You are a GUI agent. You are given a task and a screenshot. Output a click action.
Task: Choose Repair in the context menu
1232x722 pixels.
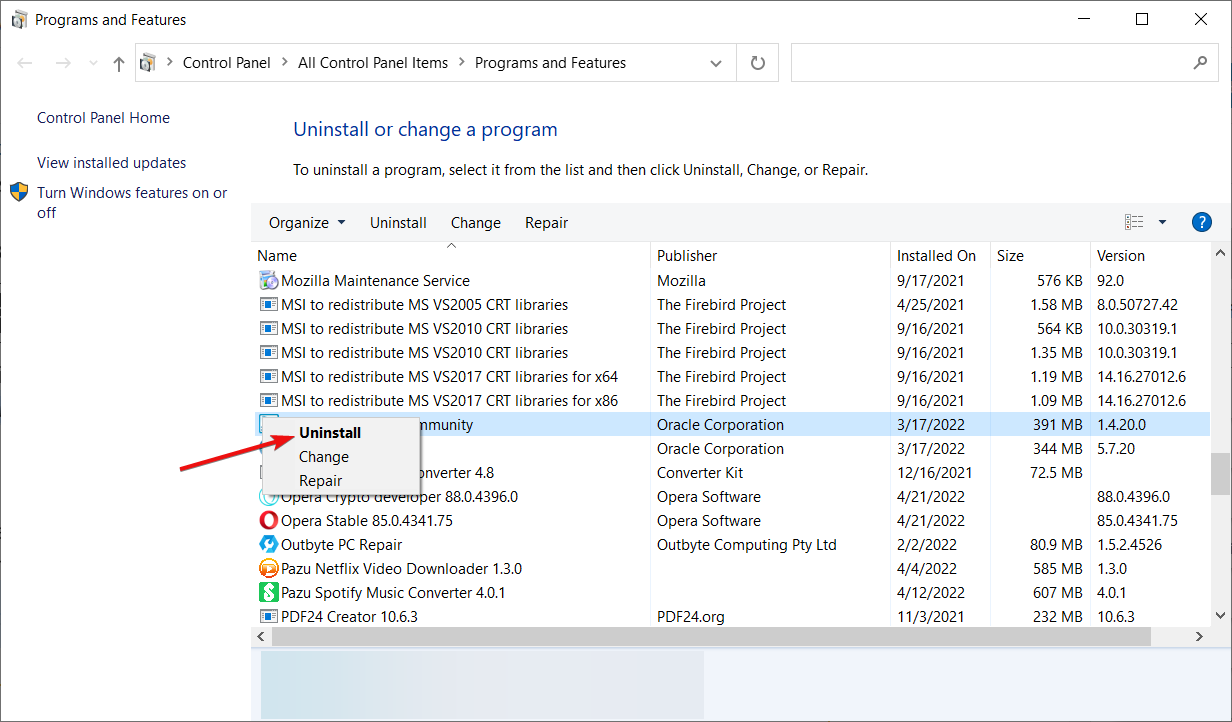coord(320,481)
